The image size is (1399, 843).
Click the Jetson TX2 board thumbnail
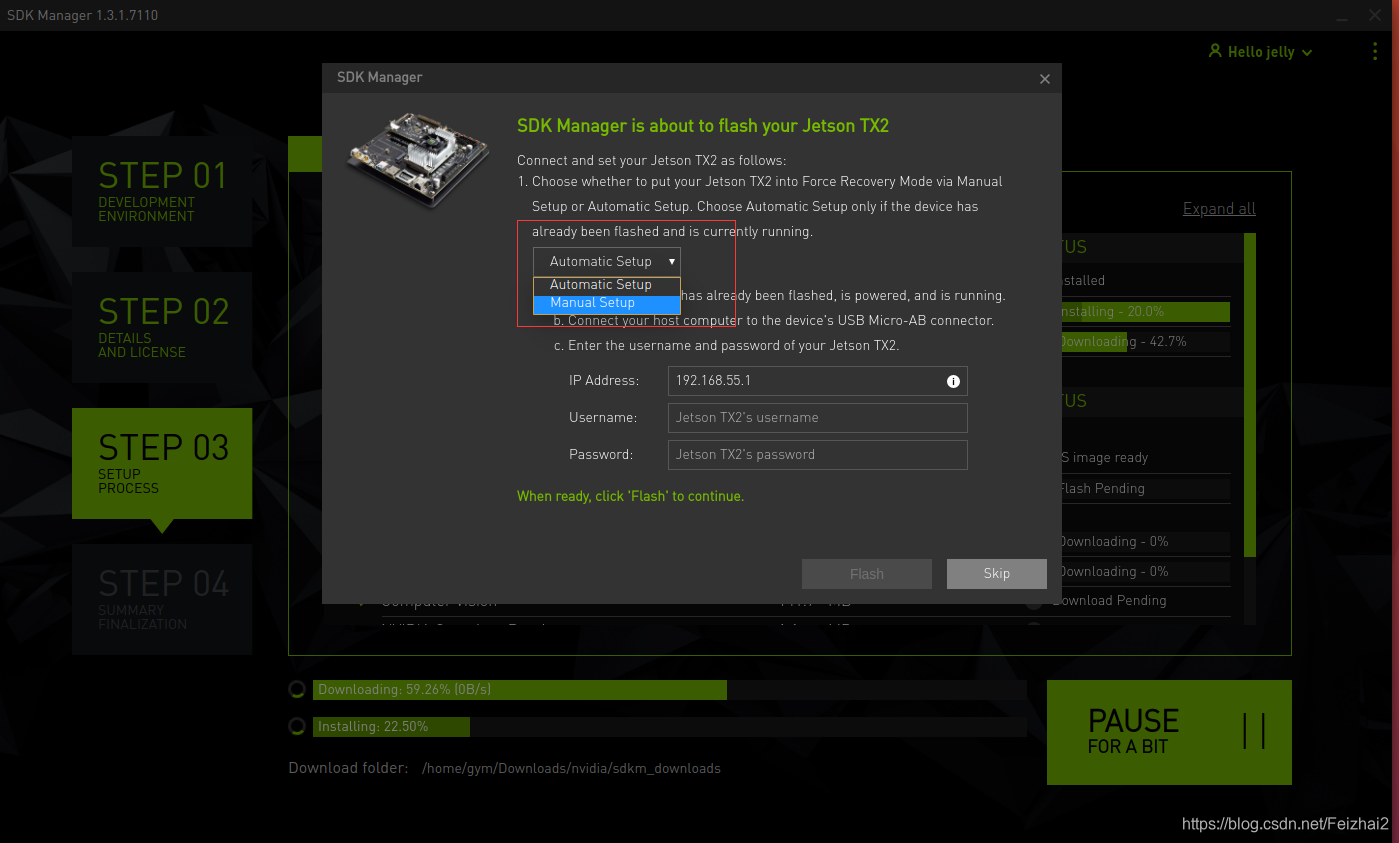(x=419, y=159)
